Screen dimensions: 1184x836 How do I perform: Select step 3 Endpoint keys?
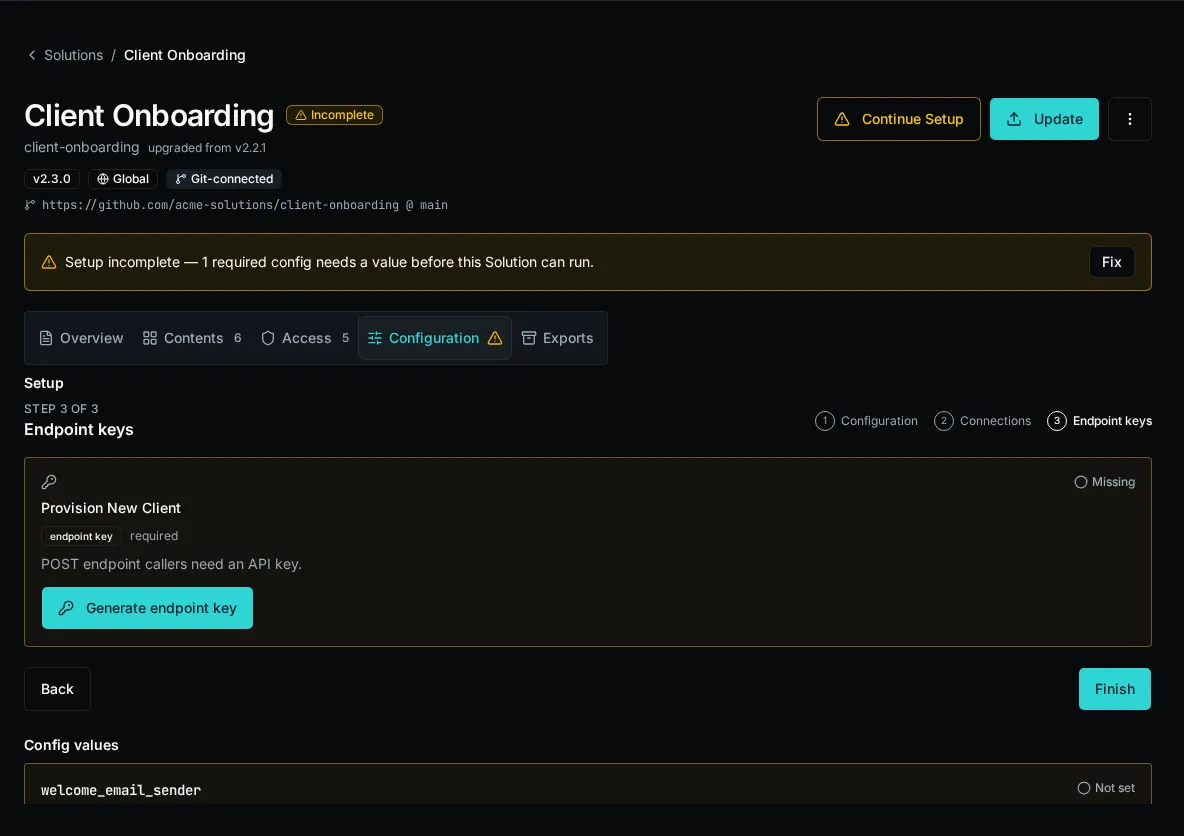(1099, 421)
